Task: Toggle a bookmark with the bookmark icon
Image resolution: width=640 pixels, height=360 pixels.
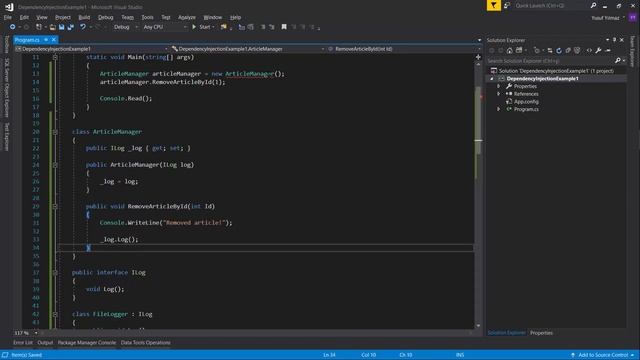Action: 284,27
